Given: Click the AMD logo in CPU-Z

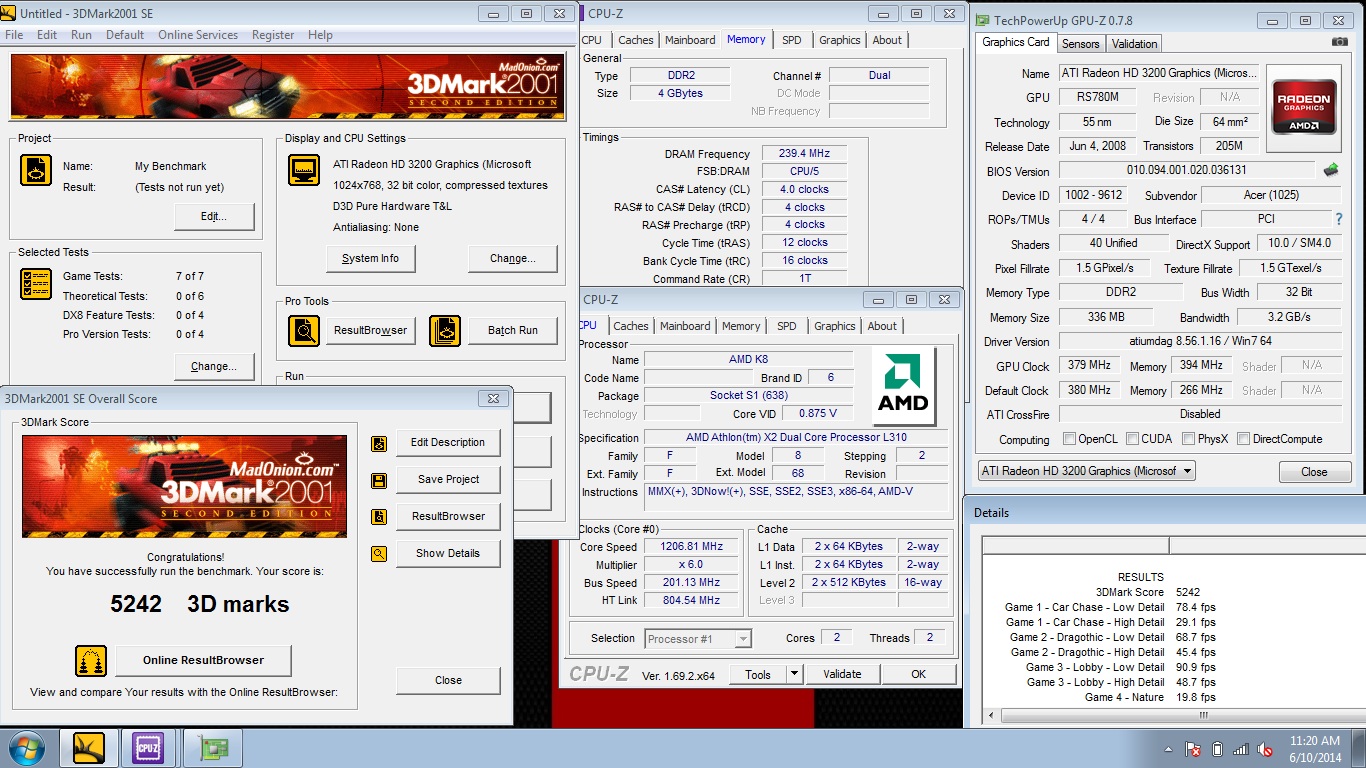Looking at the screenshot, I should coord(904,386).
